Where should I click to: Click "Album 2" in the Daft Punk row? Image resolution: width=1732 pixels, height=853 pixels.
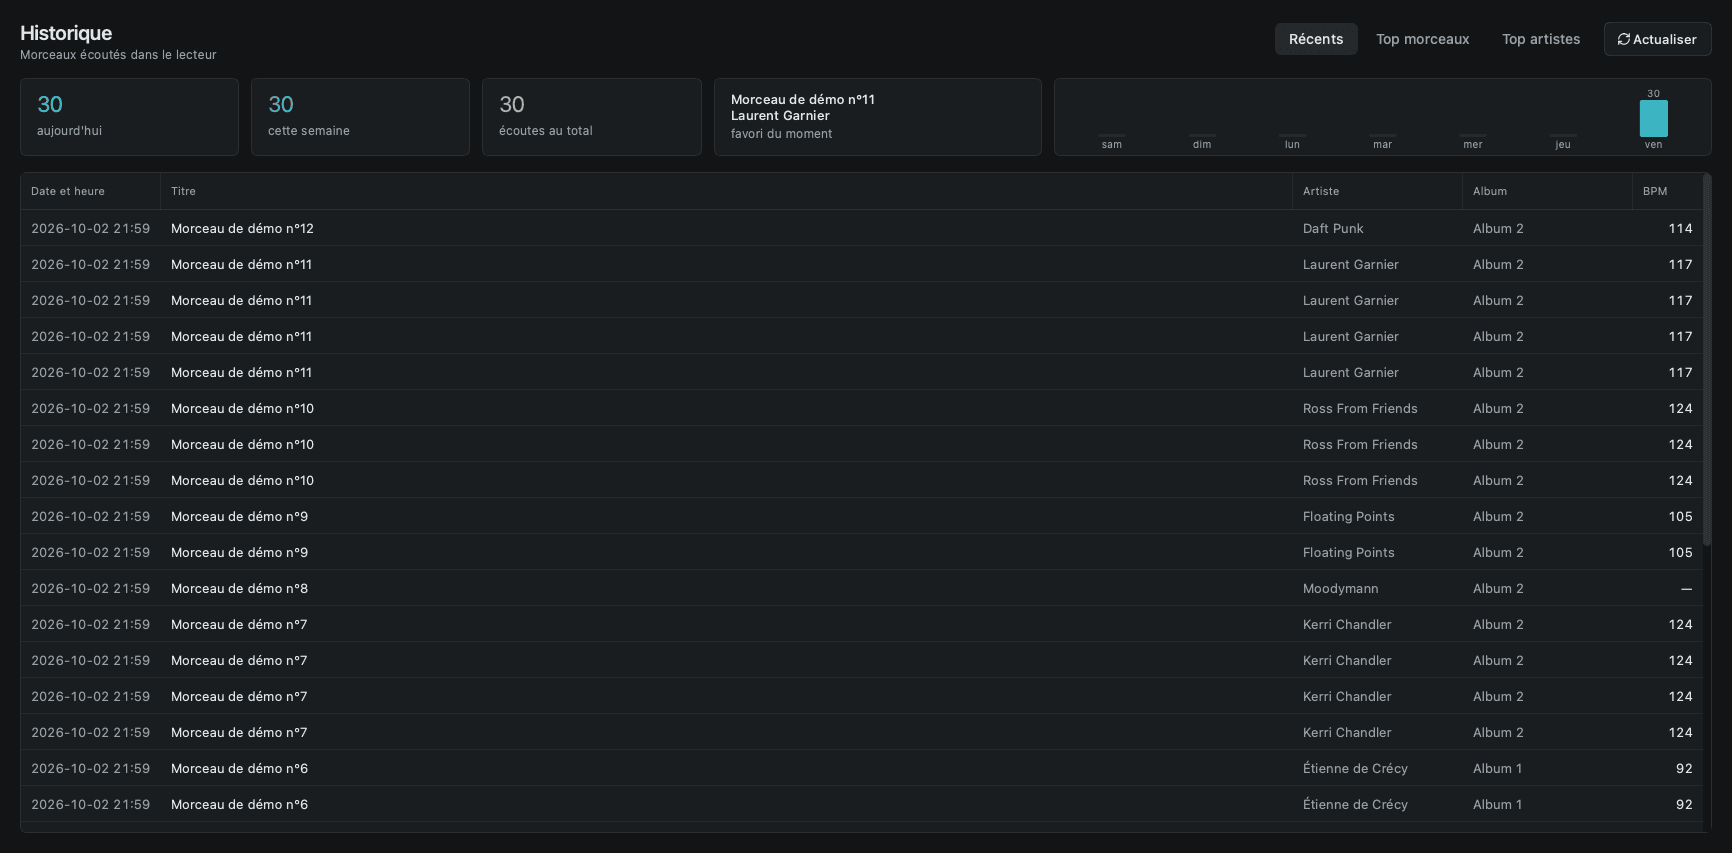tap(1498, 228)
